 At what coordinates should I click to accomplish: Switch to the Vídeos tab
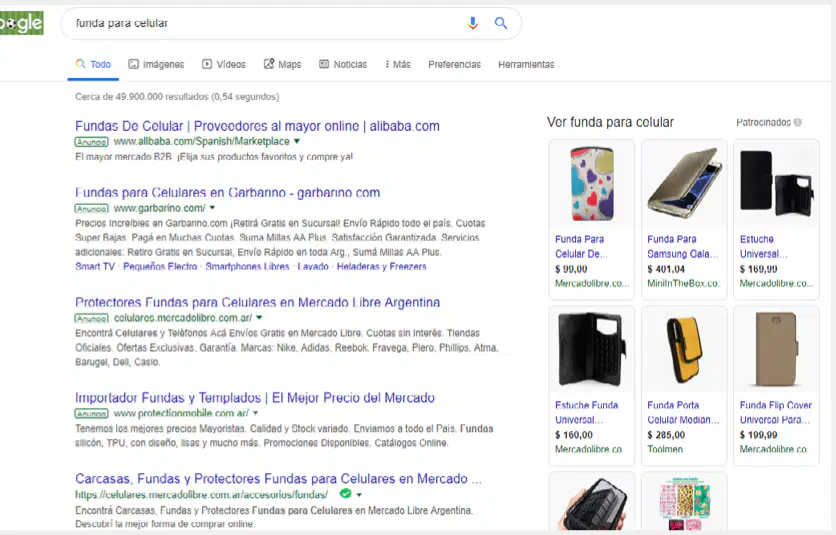[224, 65]
